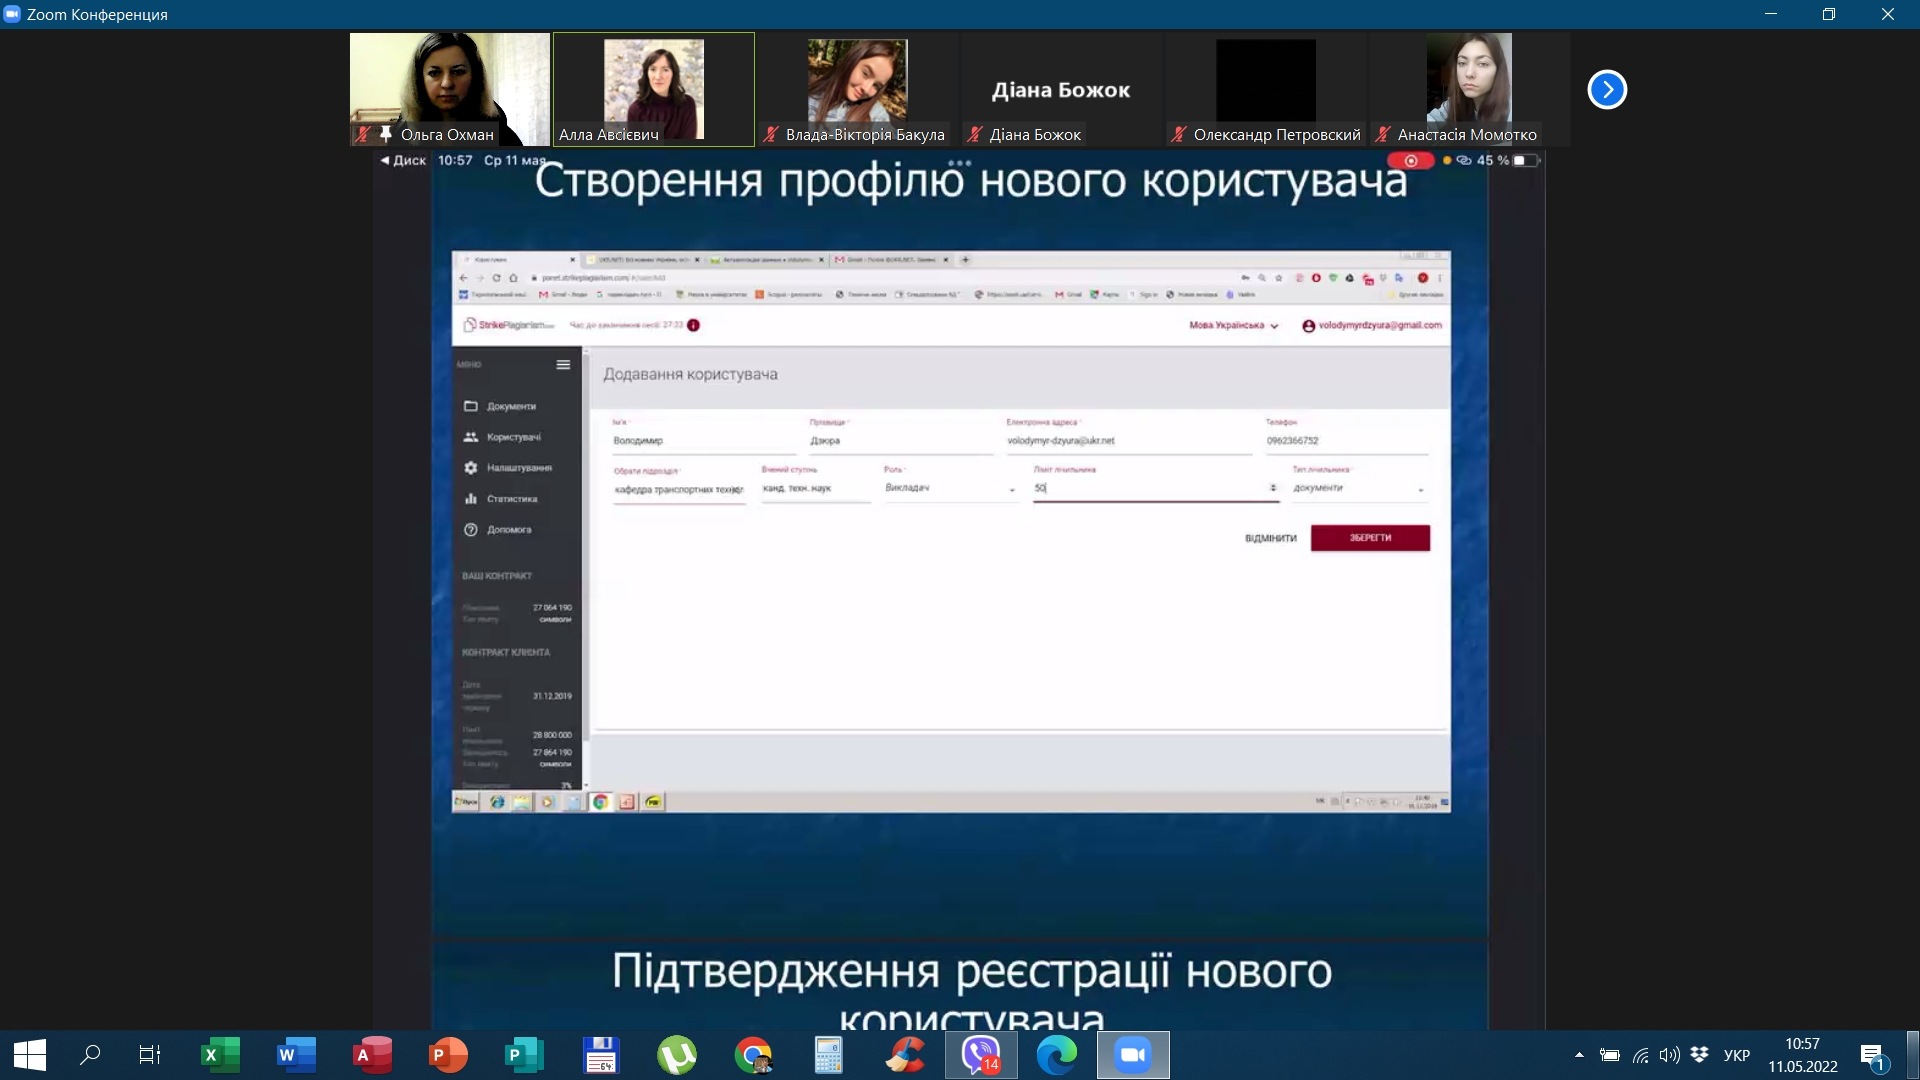
Task: Open Windows Calculator from the taskbar
Action: click(829, 1055)
